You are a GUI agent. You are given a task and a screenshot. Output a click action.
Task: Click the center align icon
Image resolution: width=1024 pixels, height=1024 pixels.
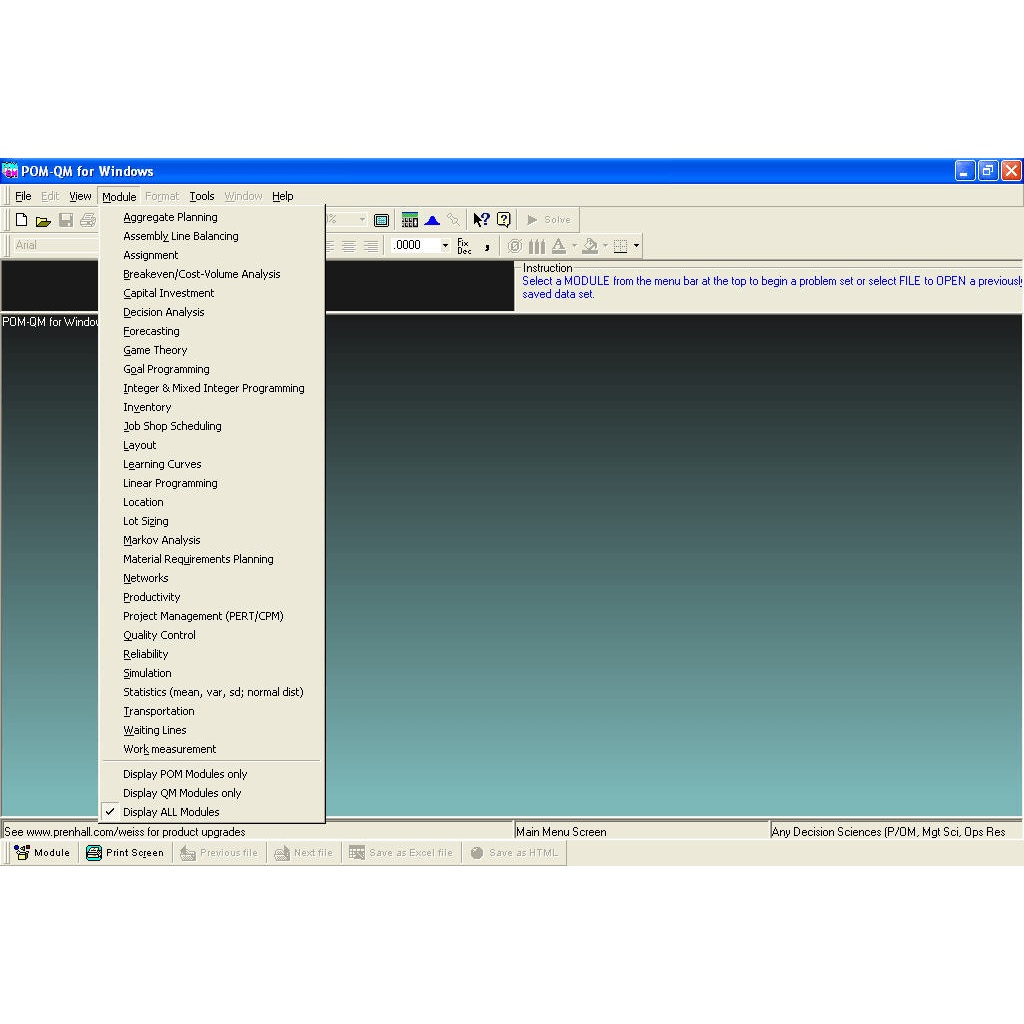point(349,246)
